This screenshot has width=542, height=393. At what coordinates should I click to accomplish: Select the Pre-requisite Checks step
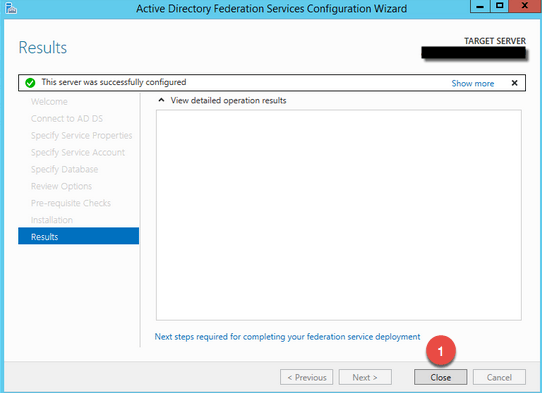(71, 203)
